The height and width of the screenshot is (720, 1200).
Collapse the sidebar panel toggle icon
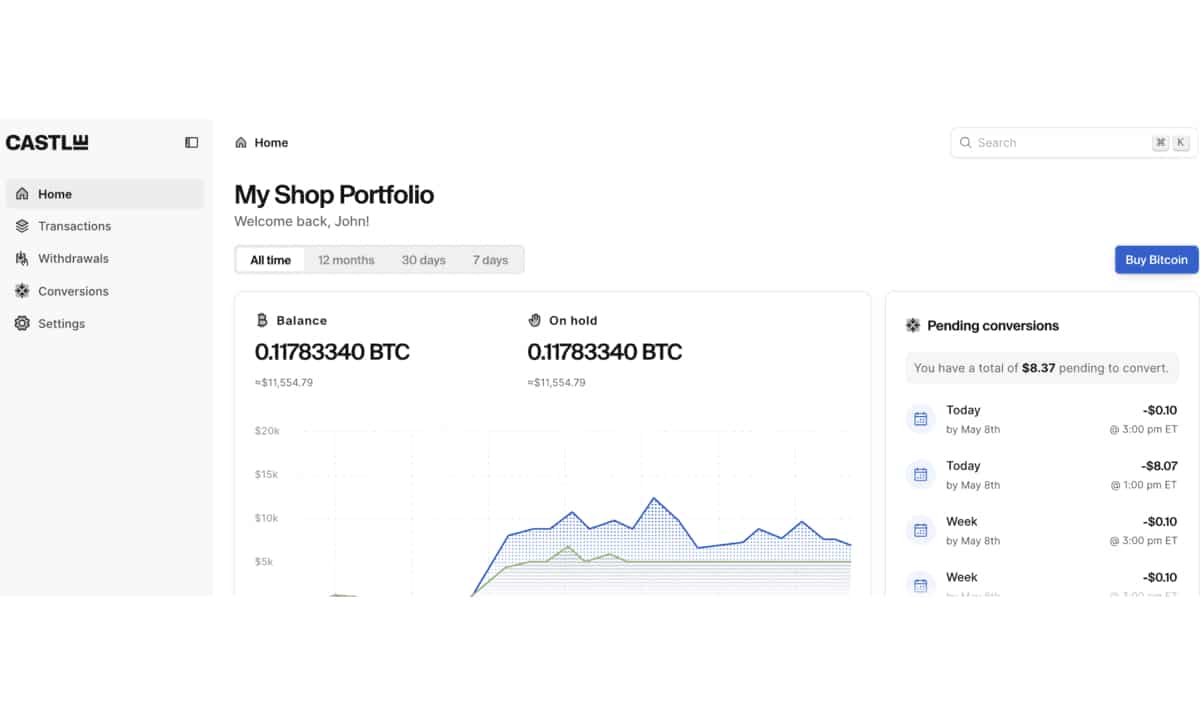click(x=192, y=143)
